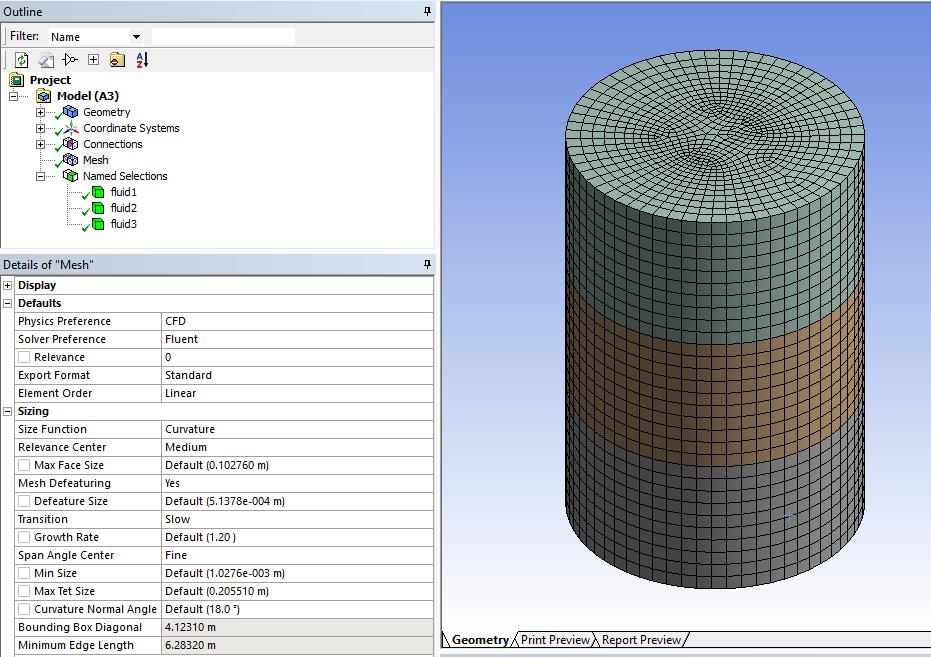The width and height of the screenshot is (931, 657).
Task: Switch to the Print Preview tab
Action: click(x=554, y=640)
